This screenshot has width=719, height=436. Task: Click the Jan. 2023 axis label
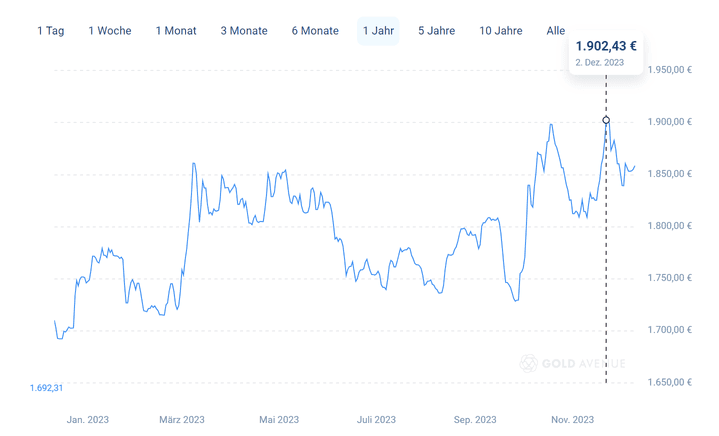(86, 420)
